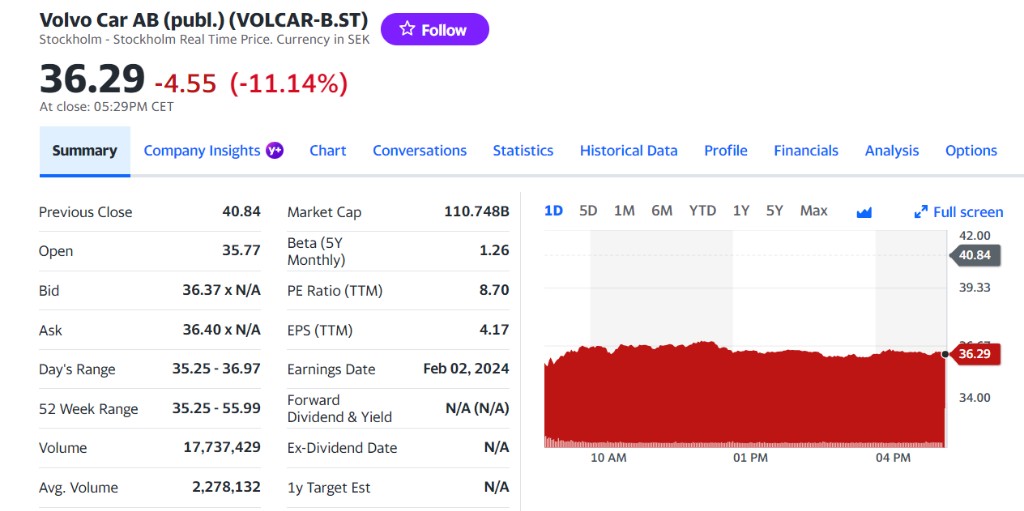Open the Historical Data tab
The width and height of the screenshot is (1024, 511).
click(x=629, y=150)
